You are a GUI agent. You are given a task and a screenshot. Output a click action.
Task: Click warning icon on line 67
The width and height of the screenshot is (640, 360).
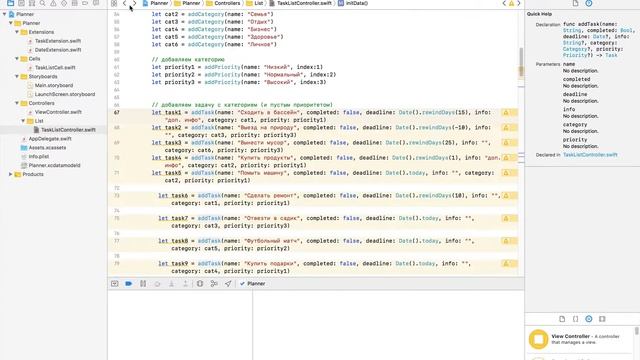506,112
